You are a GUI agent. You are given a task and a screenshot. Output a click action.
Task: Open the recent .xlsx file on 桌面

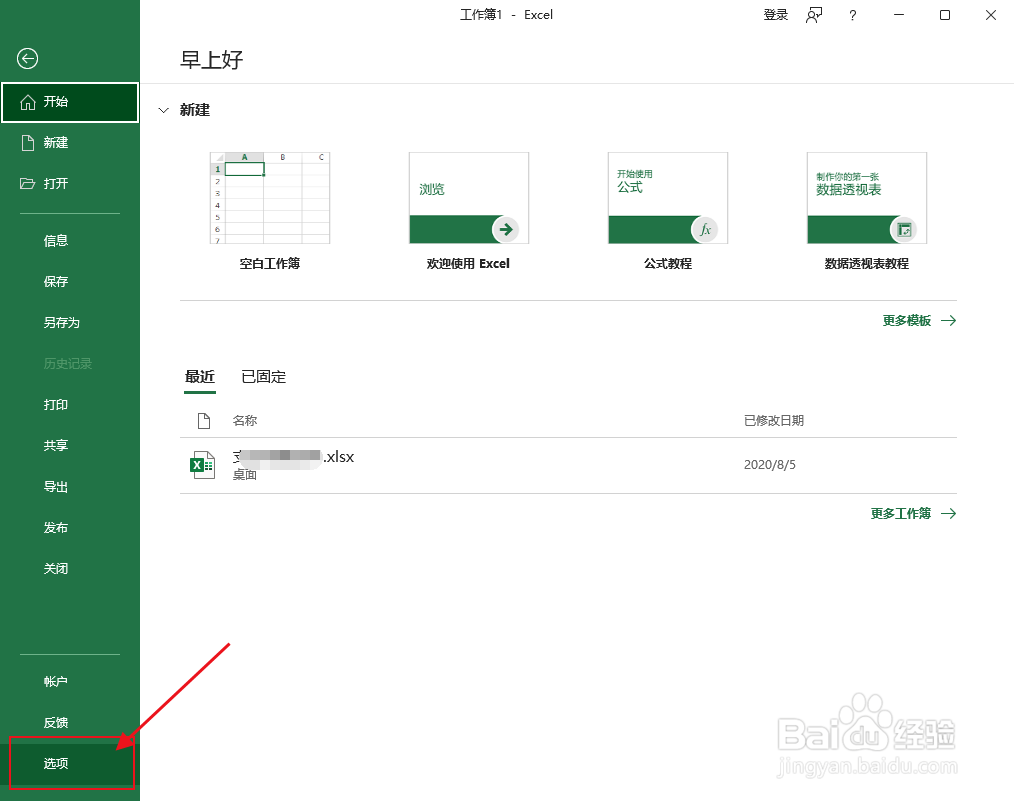coord(568,465)
